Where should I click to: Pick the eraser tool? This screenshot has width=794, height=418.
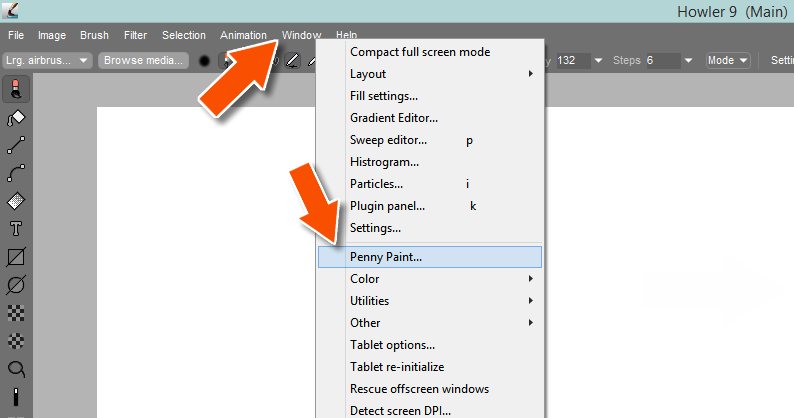16,201
